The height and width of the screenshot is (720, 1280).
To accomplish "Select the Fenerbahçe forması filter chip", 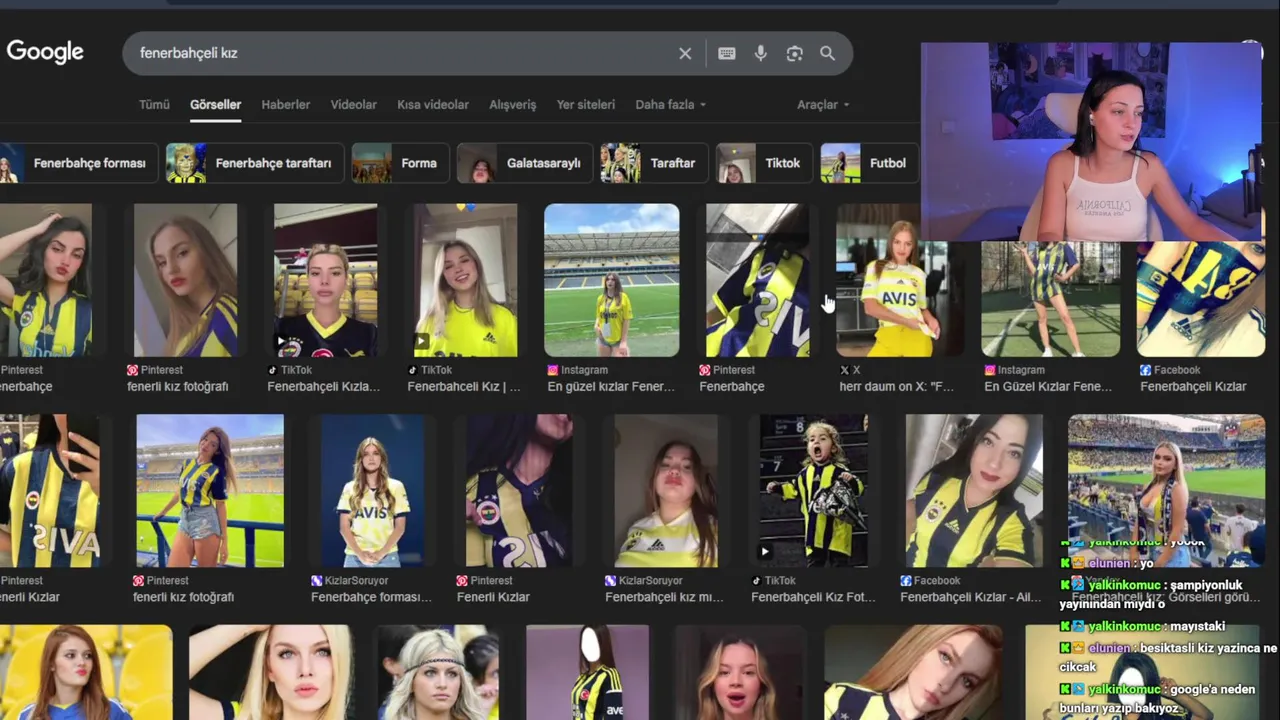I will (79, 163).
